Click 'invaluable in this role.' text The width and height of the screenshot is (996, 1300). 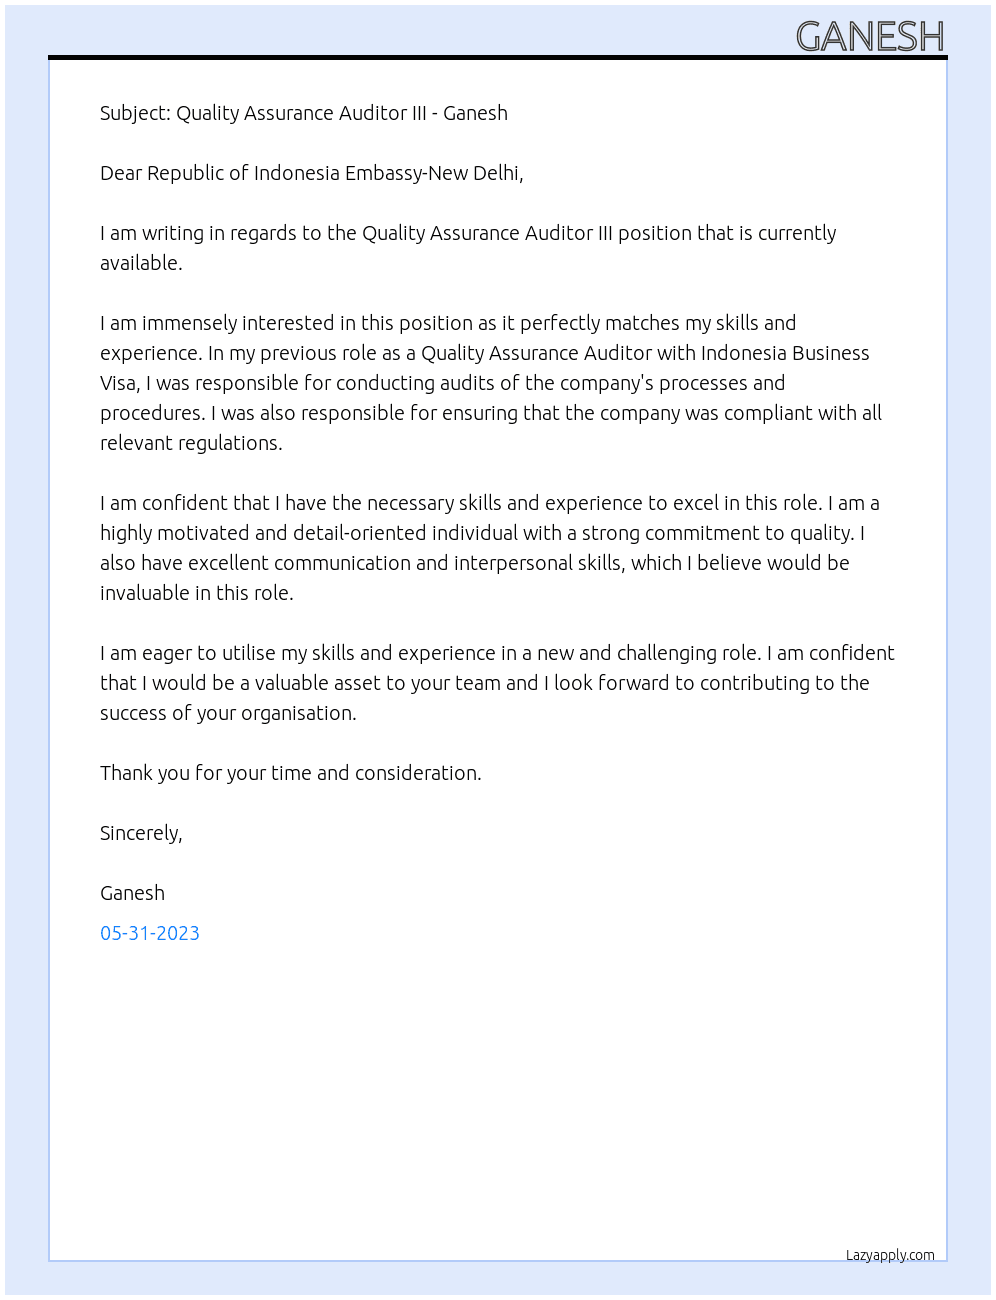pyautogui.click(x=197, y=593)
